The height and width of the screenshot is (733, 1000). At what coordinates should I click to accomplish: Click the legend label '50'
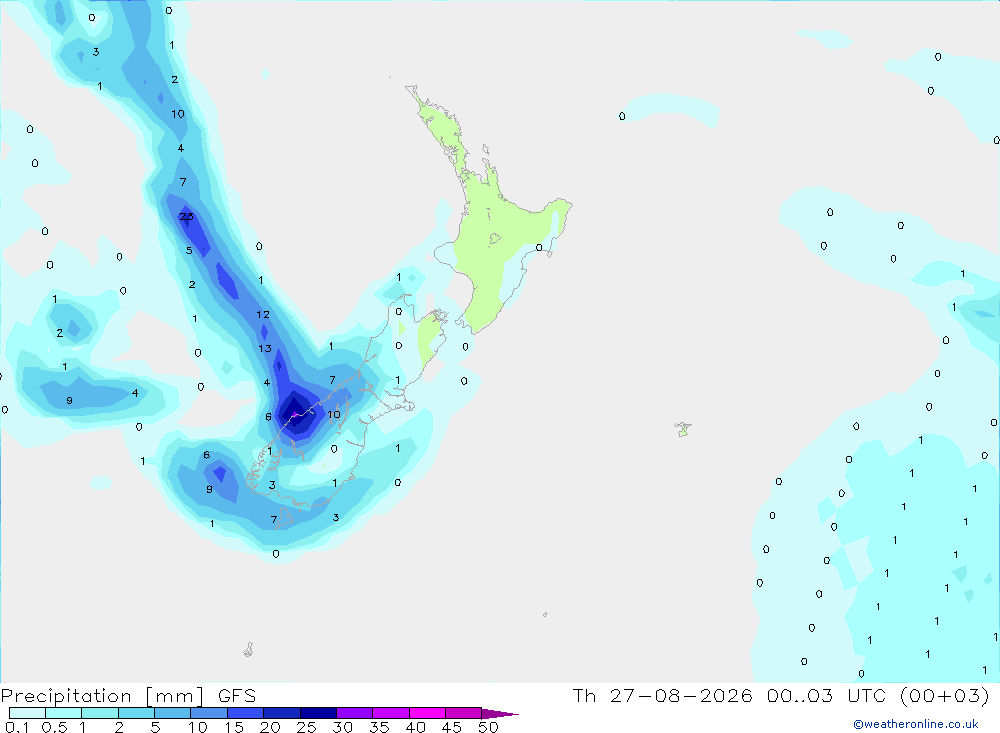488,727
